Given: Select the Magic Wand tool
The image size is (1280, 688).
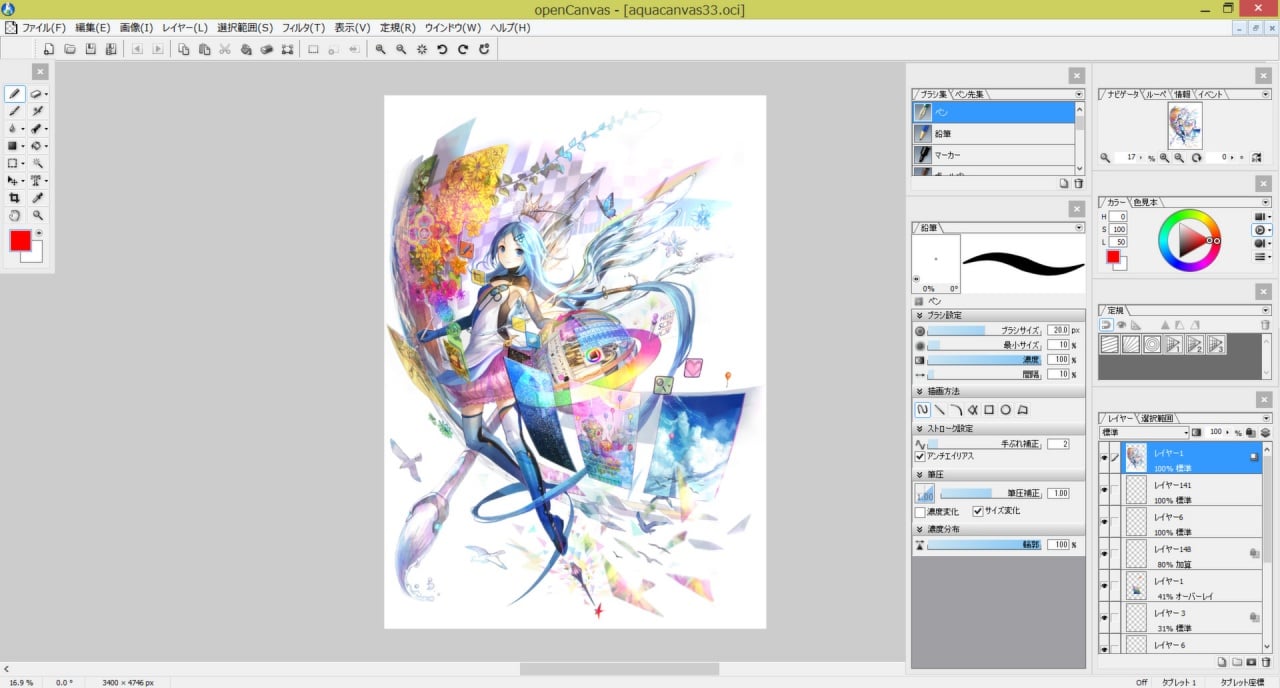Looking at the screenshot, I should pyautogui.click(x=38, y=163).
